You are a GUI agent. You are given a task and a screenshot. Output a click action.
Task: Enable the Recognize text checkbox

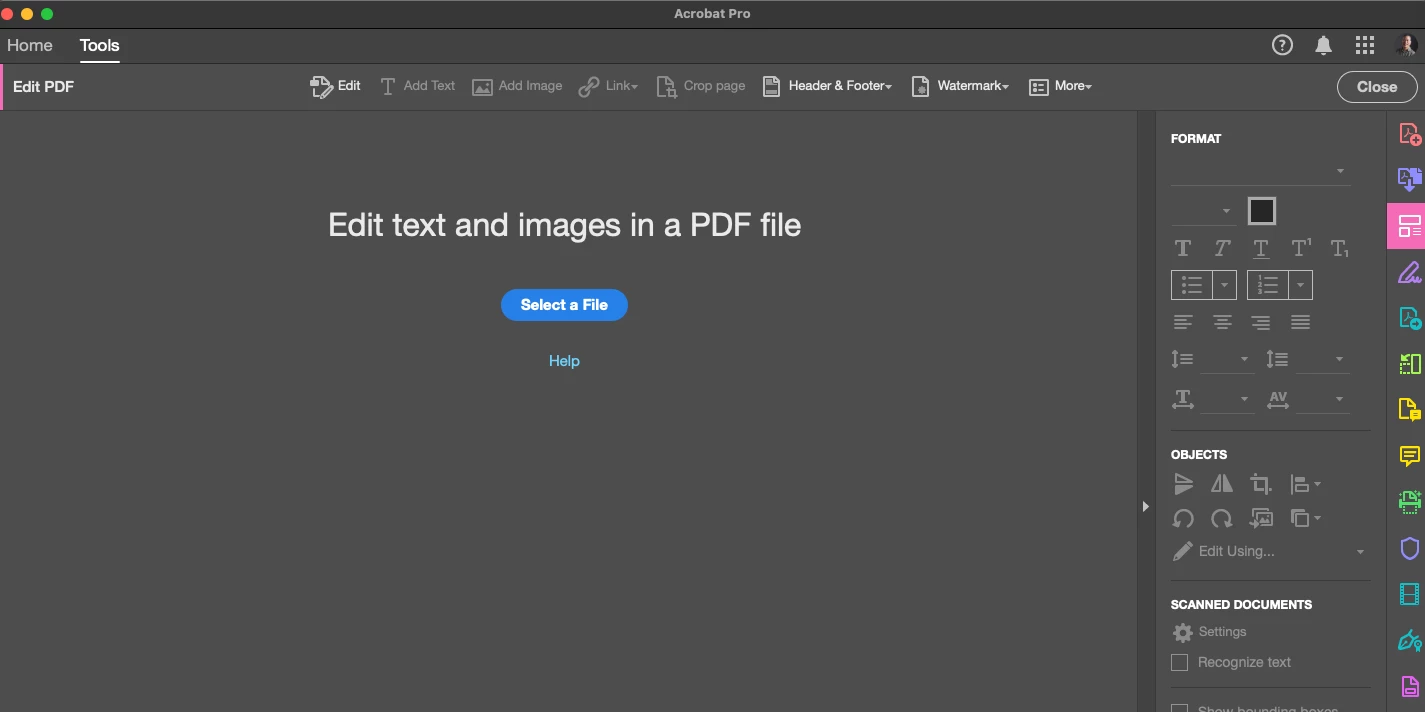point(1180,662)
